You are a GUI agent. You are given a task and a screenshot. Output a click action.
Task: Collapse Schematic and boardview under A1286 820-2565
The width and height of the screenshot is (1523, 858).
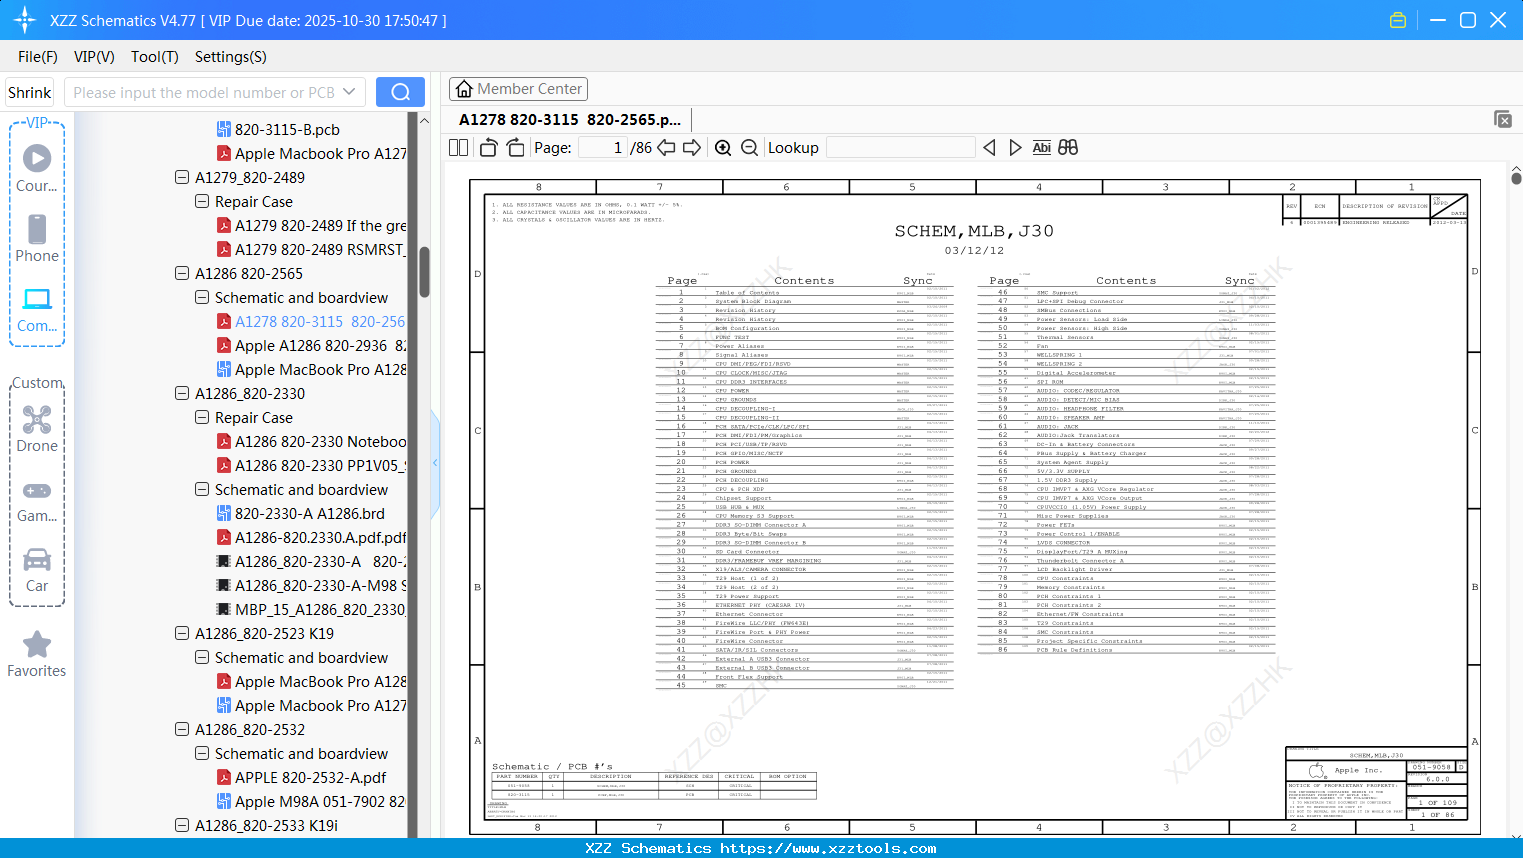tap(202, 297)
